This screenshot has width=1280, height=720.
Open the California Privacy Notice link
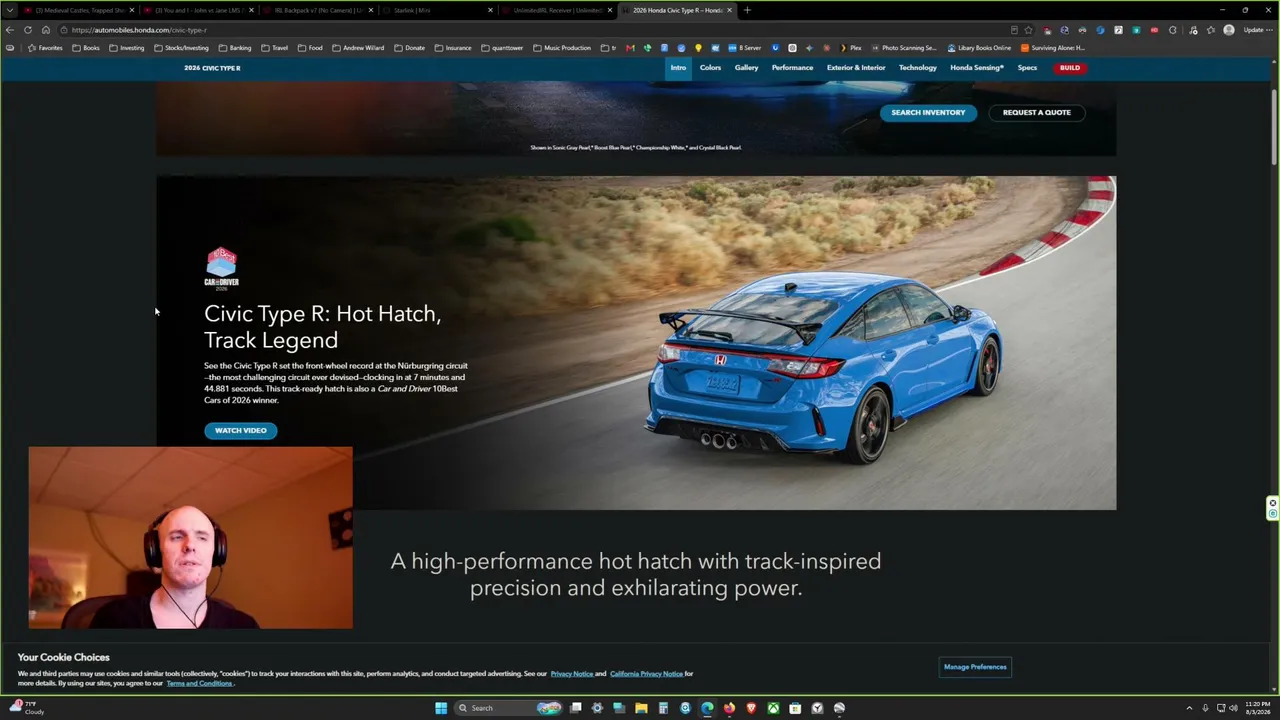(x=646, y=674)
